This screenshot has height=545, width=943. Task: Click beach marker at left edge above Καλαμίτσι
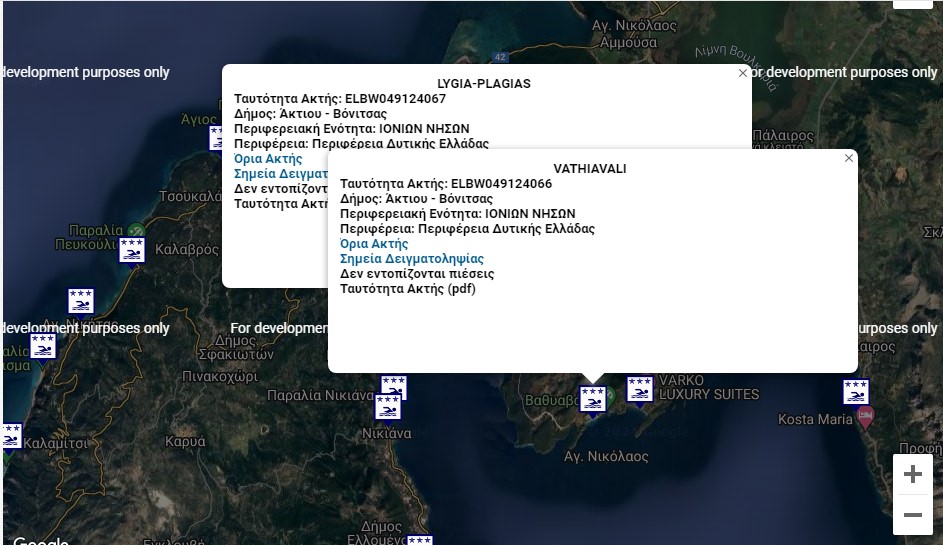[10, 437]
